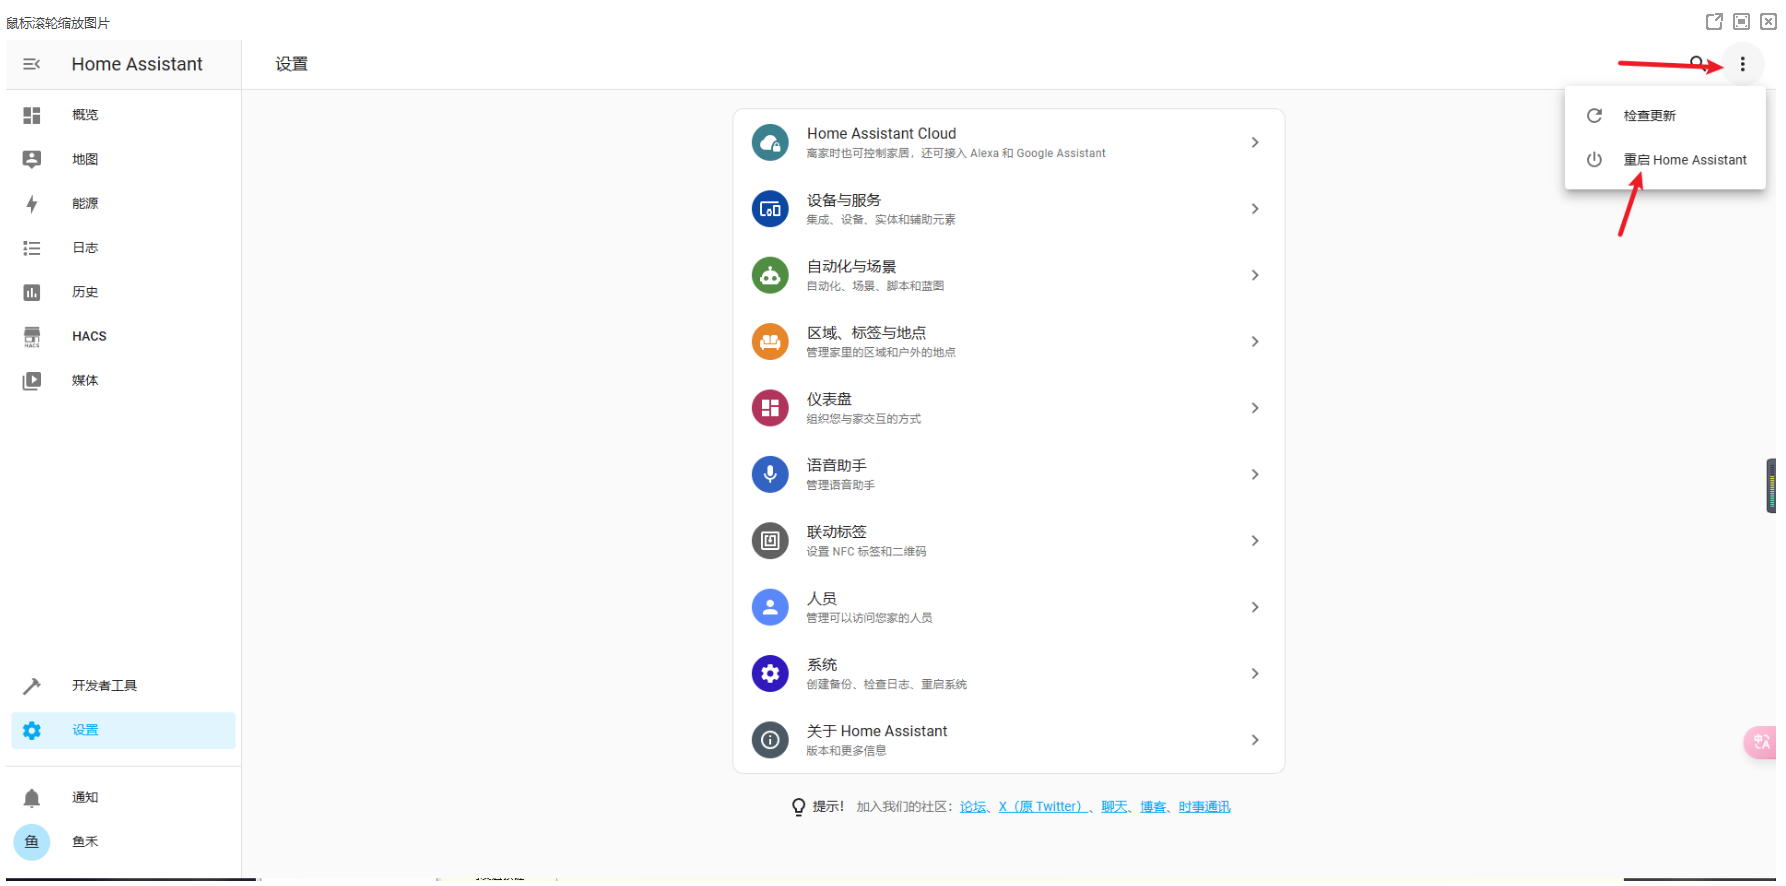Click the automation robot icon

click(x=770, y=275)
